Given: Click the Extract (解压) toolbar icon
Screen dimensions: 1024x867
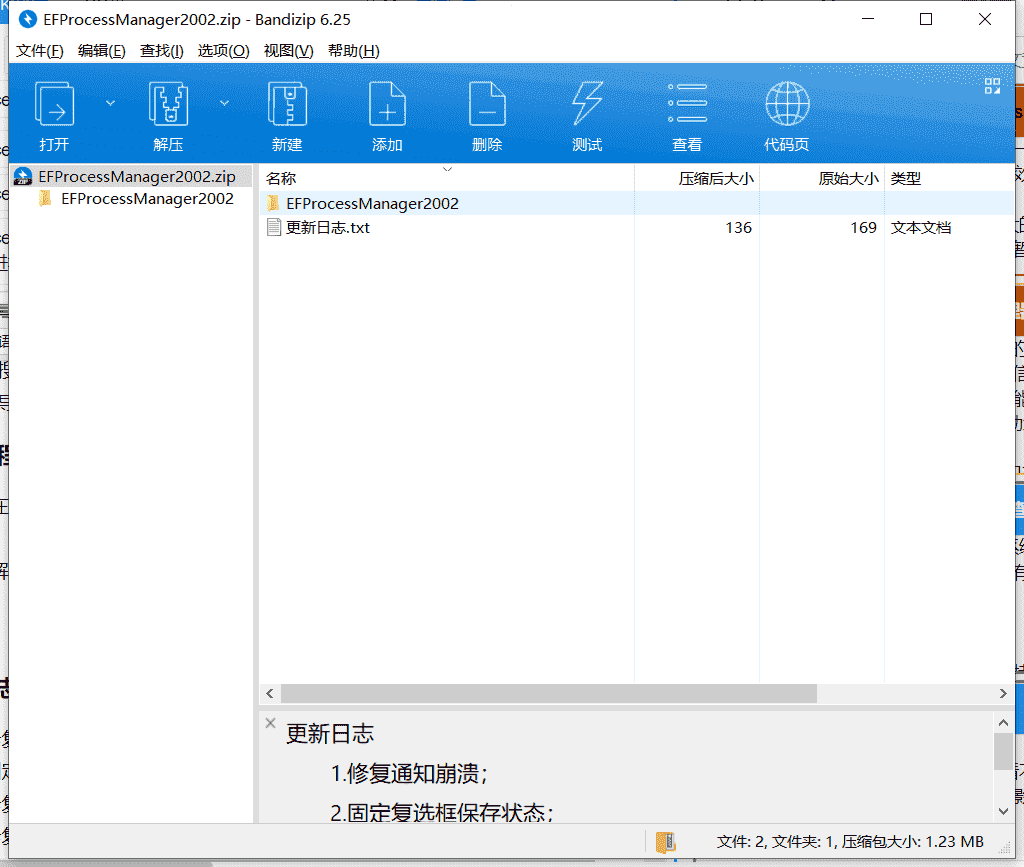Looking at the screenshot, I should coord(168,104).
